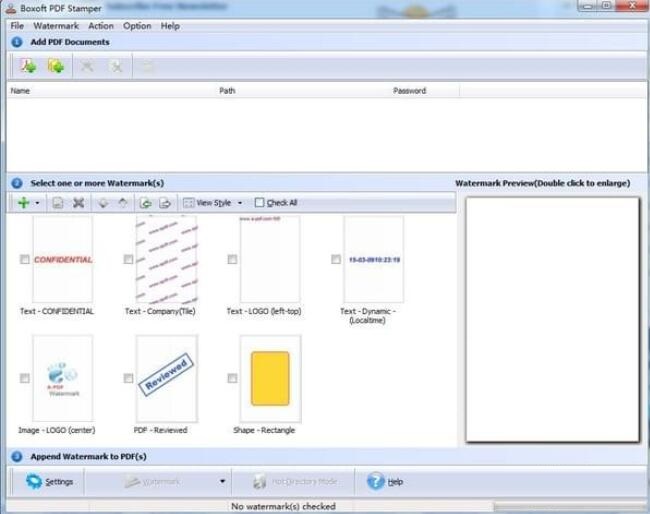Click the Move watermark down icon
This screenshot has width=650, height=514.
[x=103, y=203]
